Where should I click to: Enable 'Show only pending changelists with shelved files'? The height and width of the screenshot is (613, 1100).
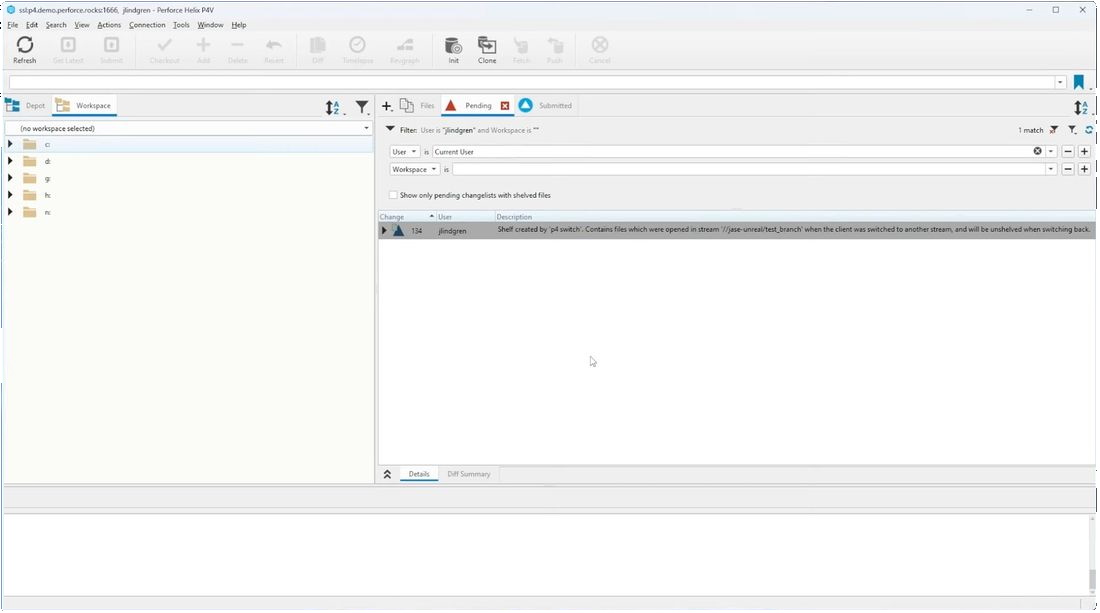pos(393,195)
